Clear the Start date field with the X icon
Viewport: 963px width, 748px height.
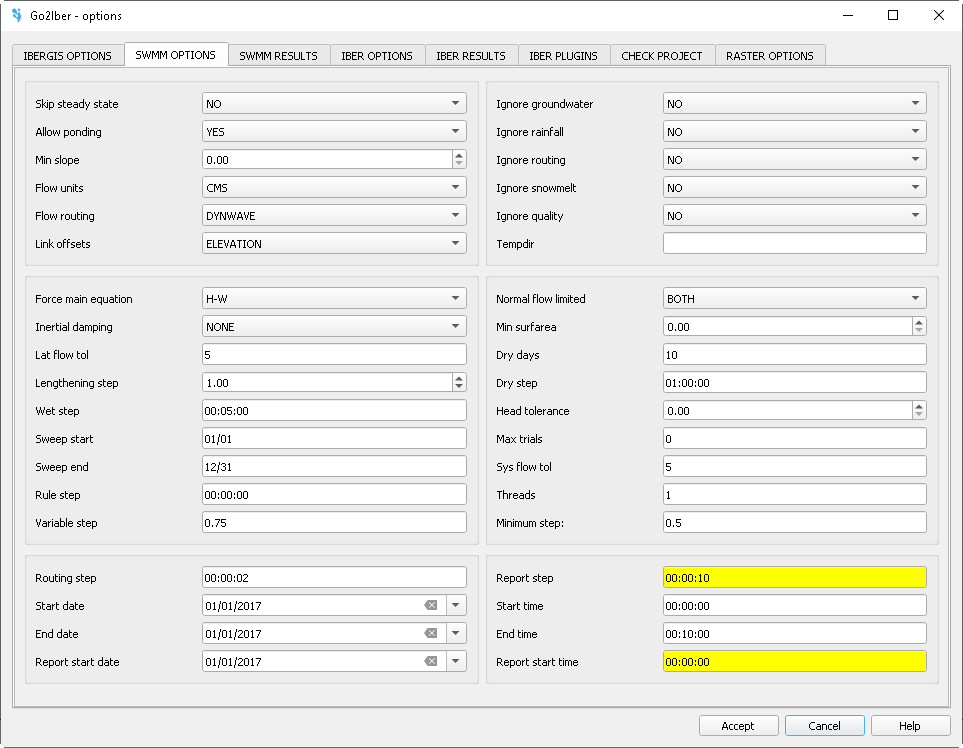(431, 605)
